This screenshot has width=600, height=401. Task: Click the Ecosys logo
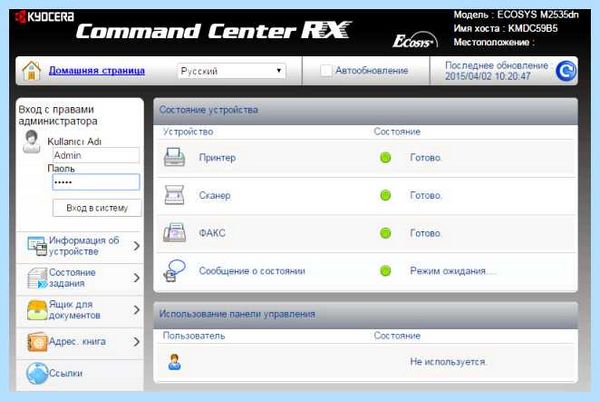(x=414, y=41)
